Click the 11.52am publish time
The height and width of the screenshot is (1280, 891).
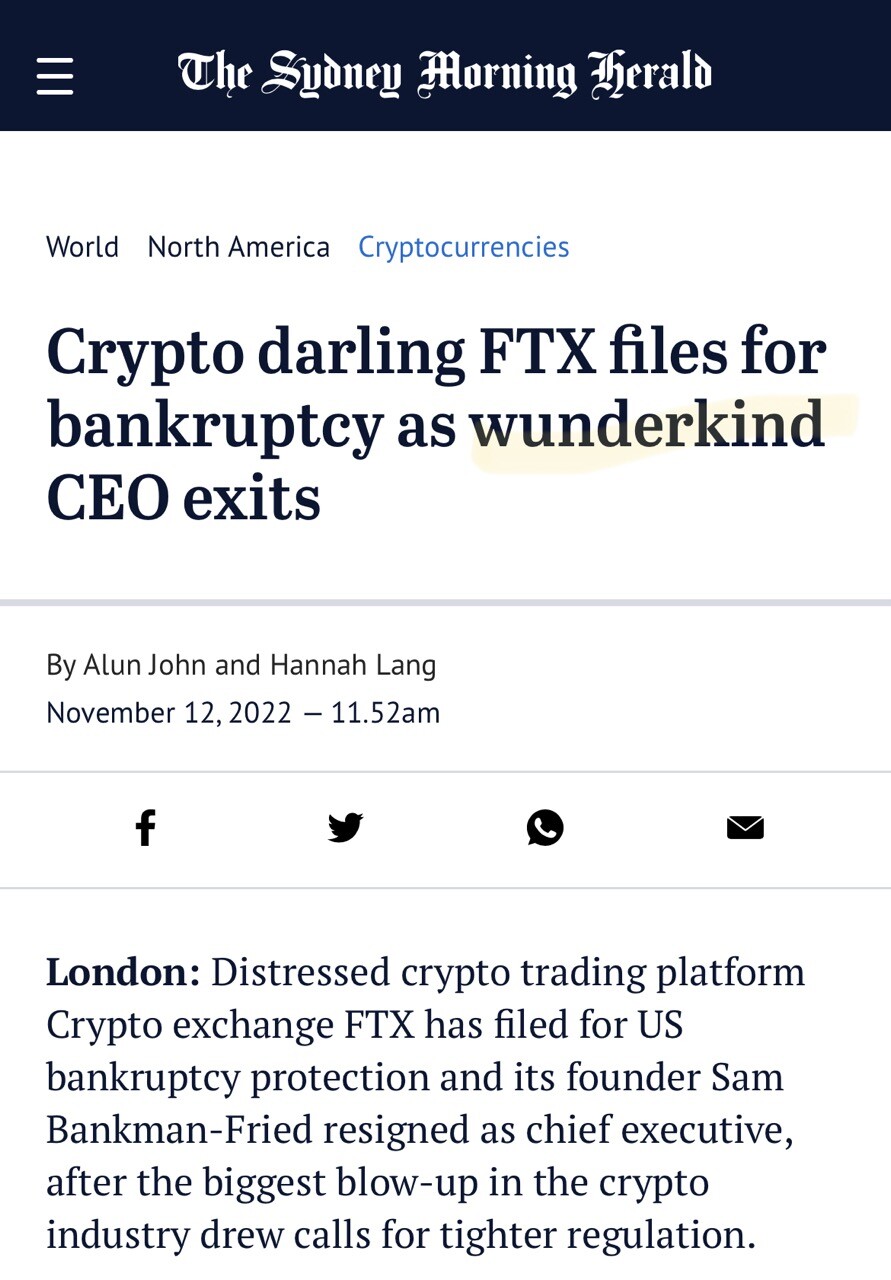click(x=385, y=713)
